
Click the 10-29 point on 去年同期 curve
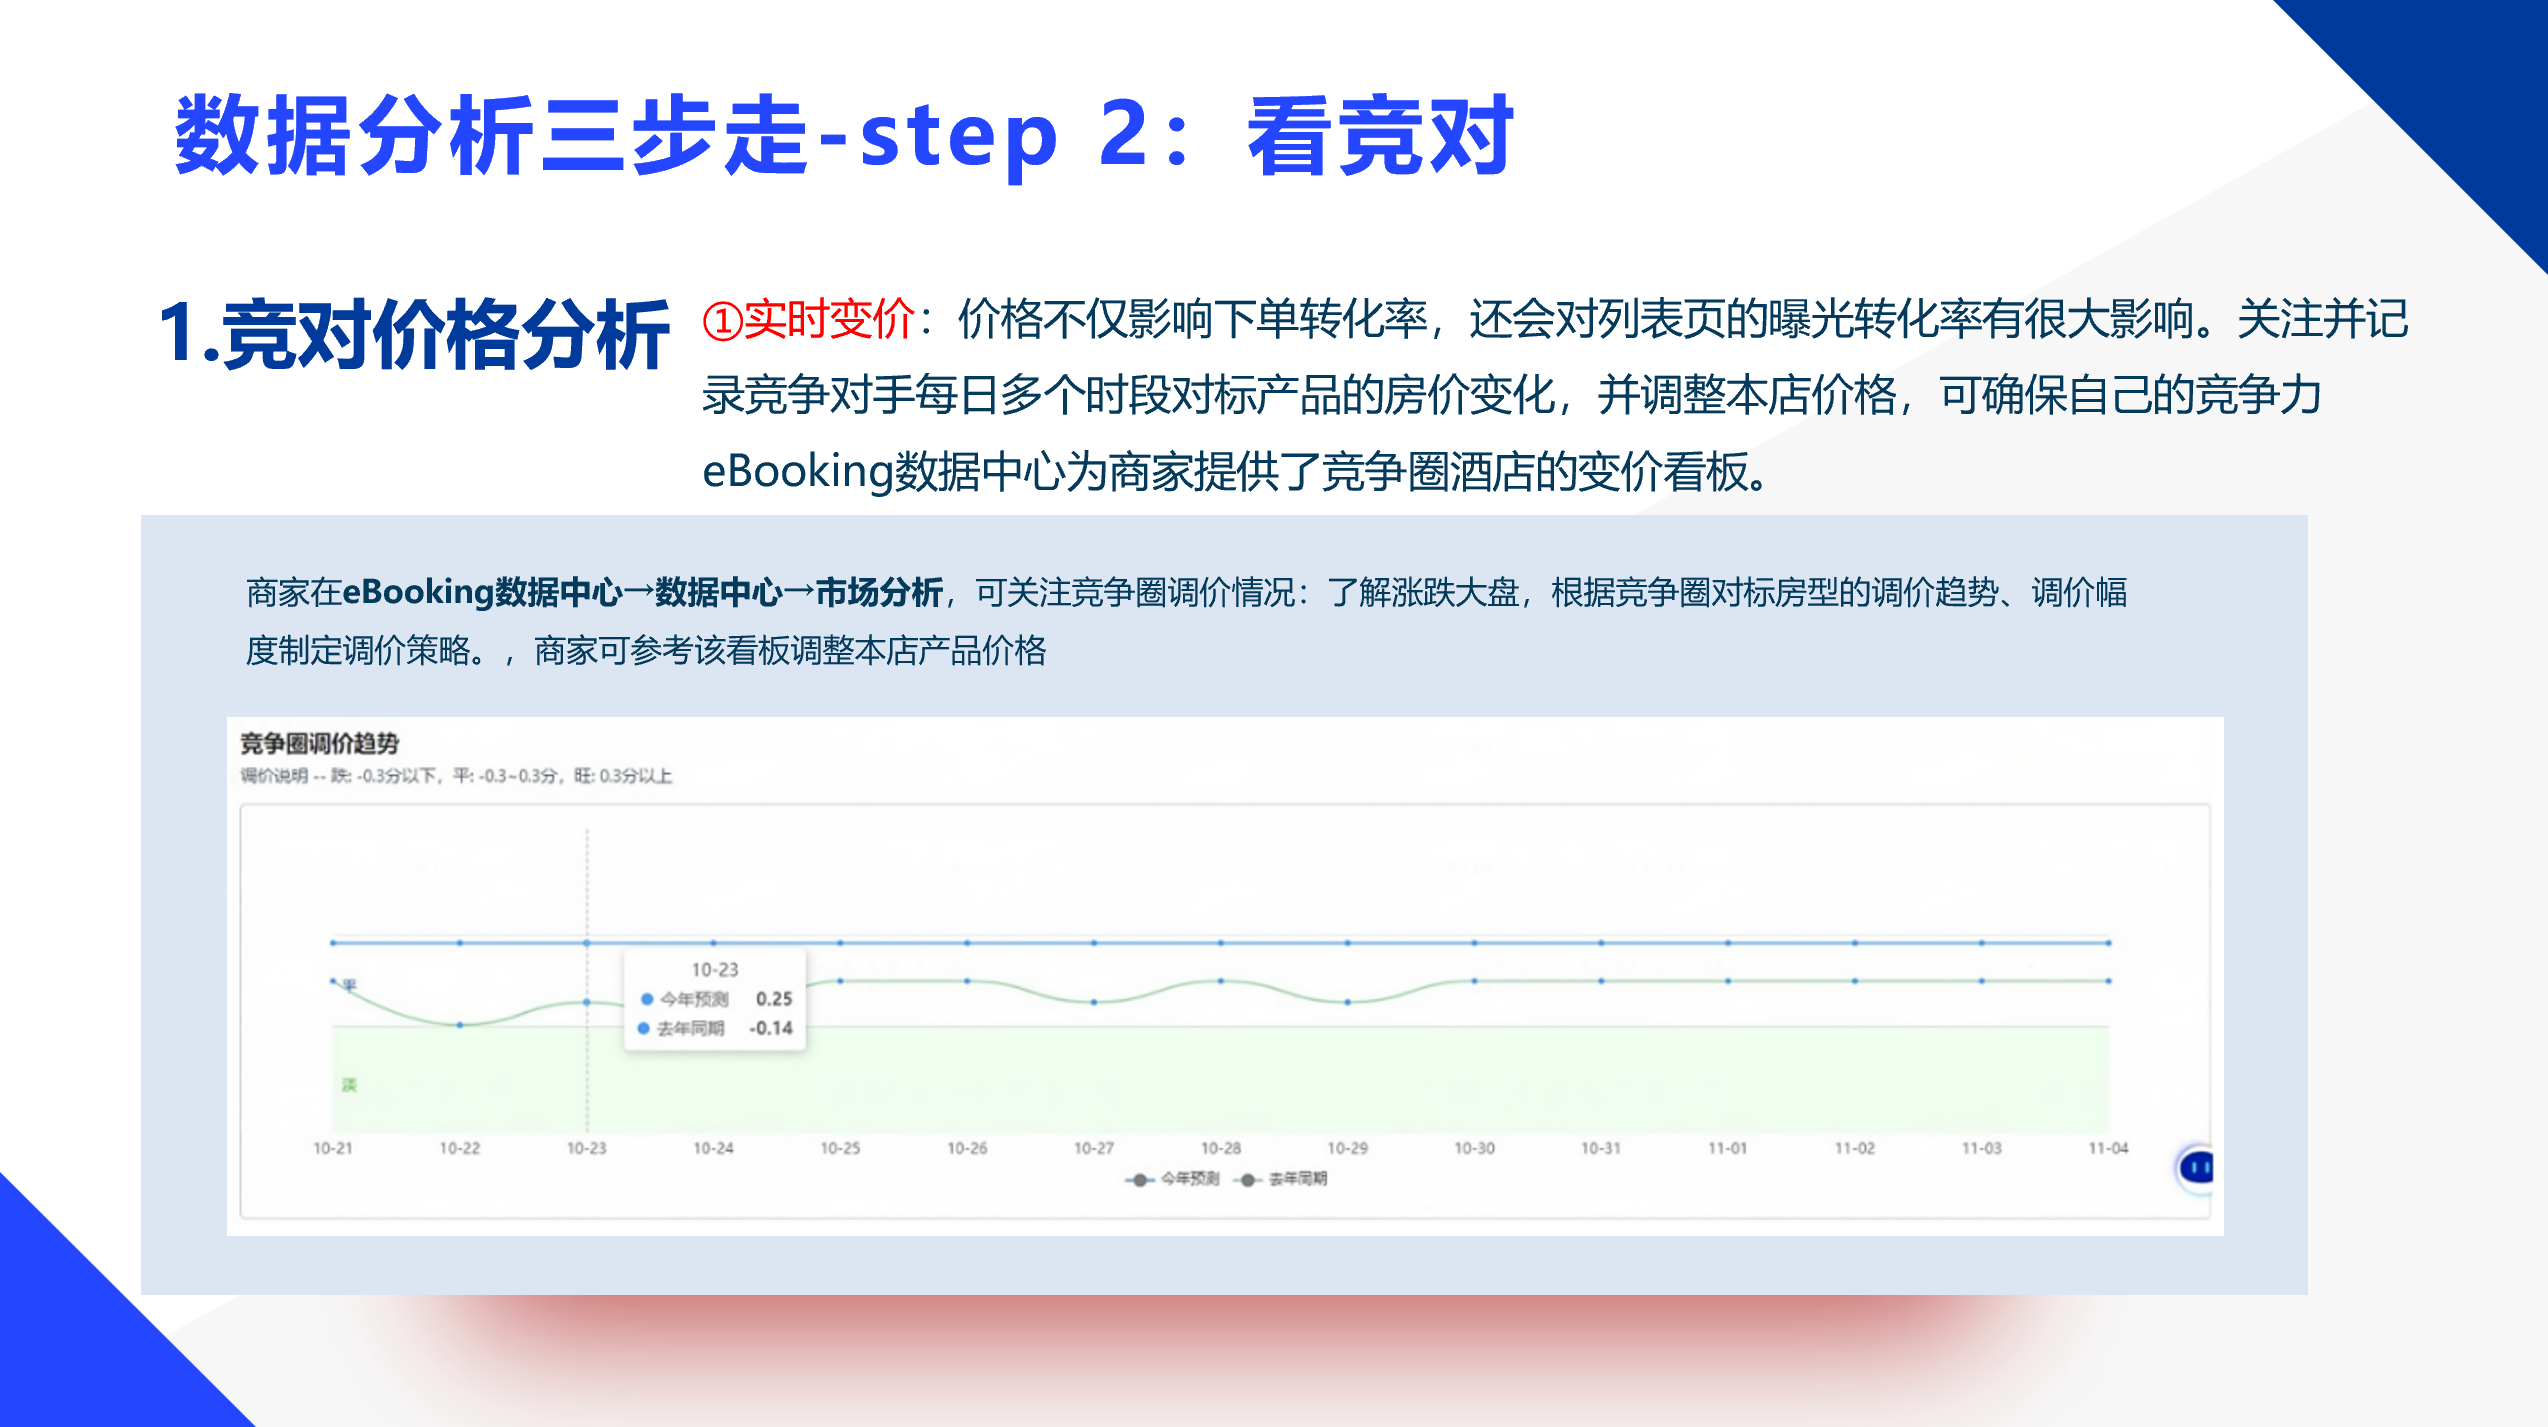[1347, 1001]
